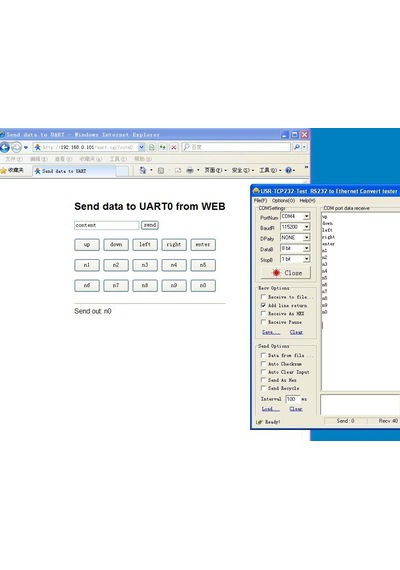Click the Load link in Send Options
Image resolution: width=400 pixels, height=570 pixels.
[271, 409]
